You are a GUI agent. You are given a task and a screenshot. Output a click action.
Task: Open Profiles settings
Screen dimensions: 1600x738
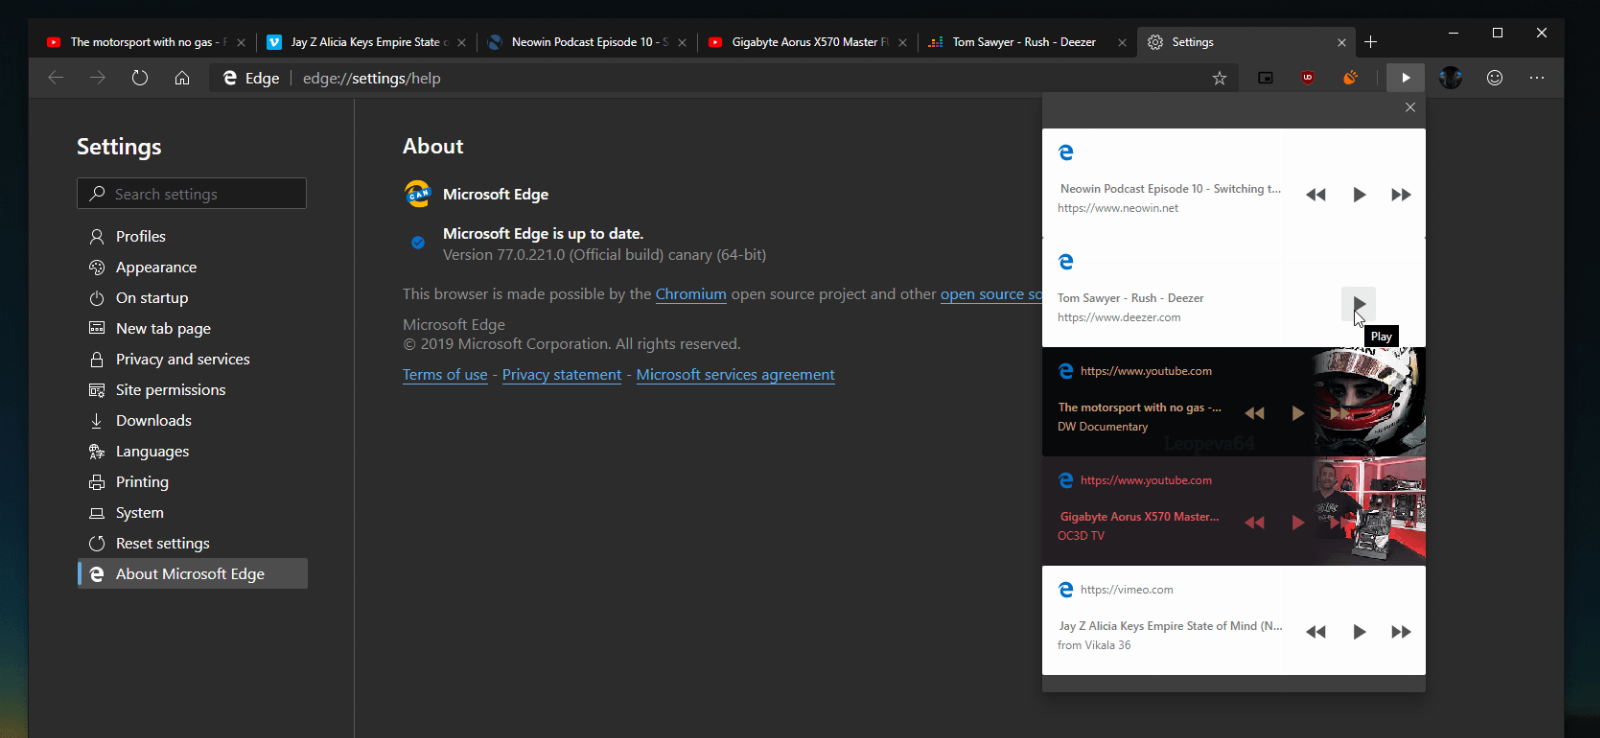192,237
